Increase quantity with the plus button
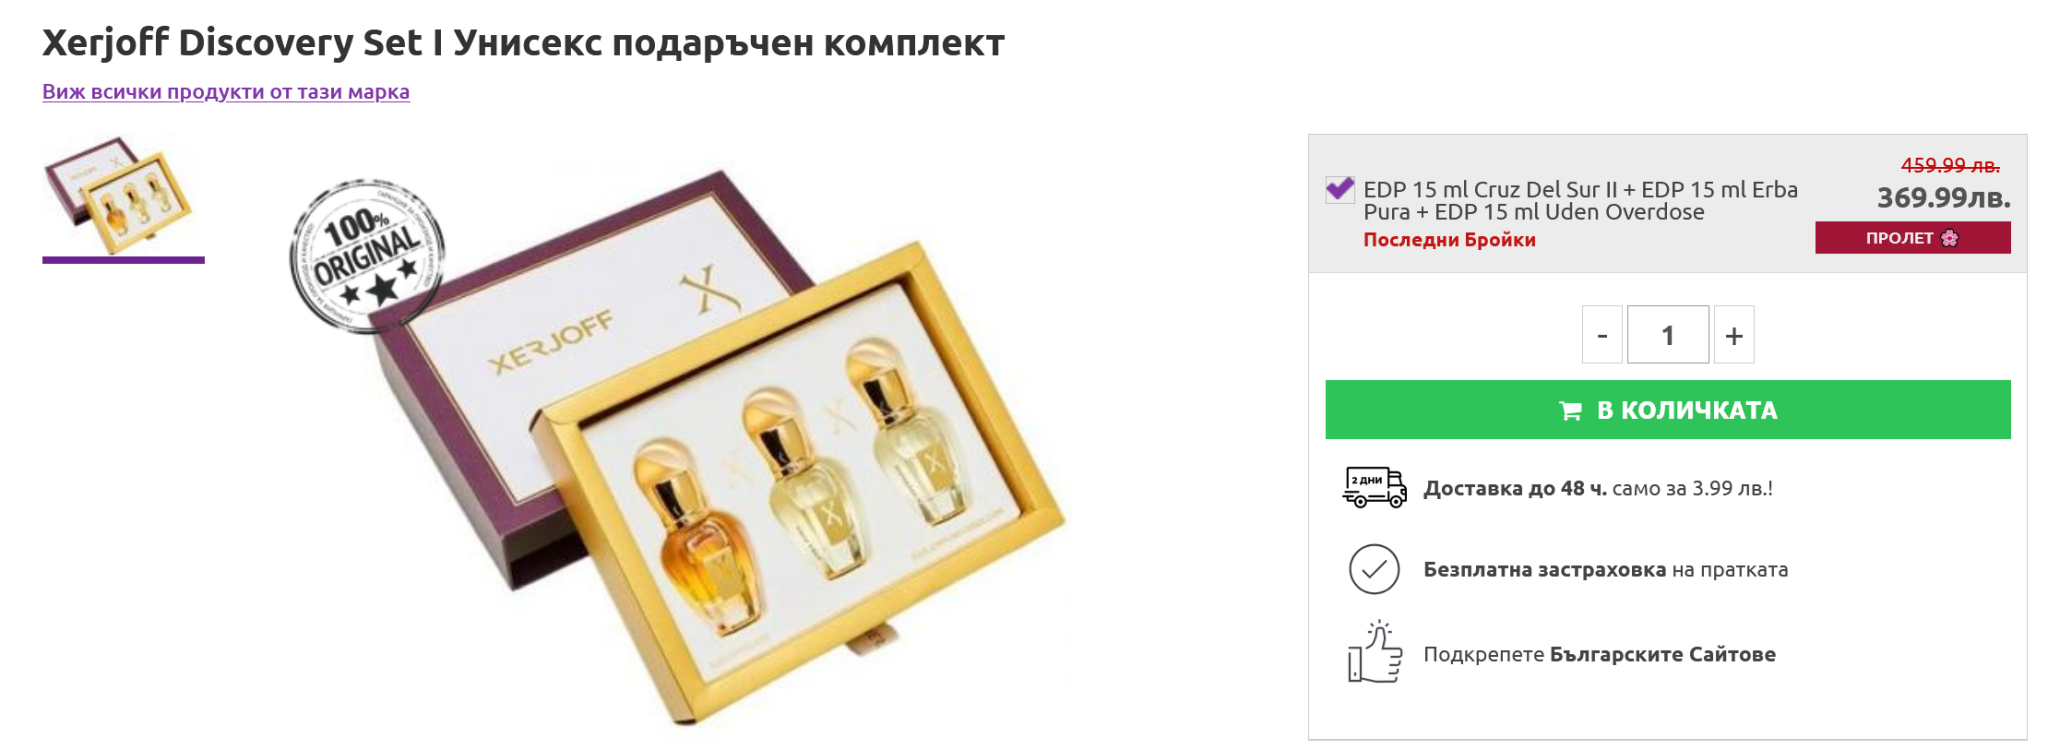 pyautogui.click(x=1734, y=335)
